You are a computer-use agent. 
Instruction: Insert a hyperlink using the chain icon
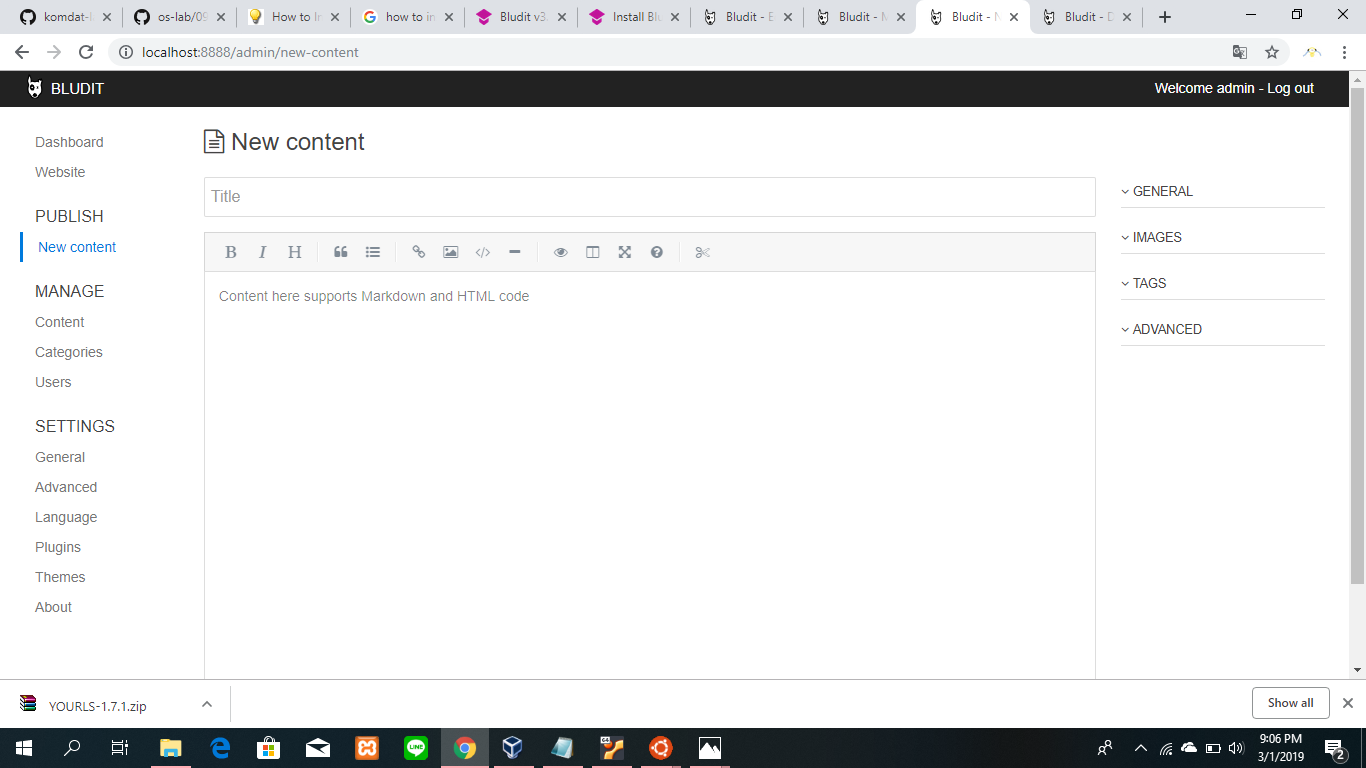419,252
